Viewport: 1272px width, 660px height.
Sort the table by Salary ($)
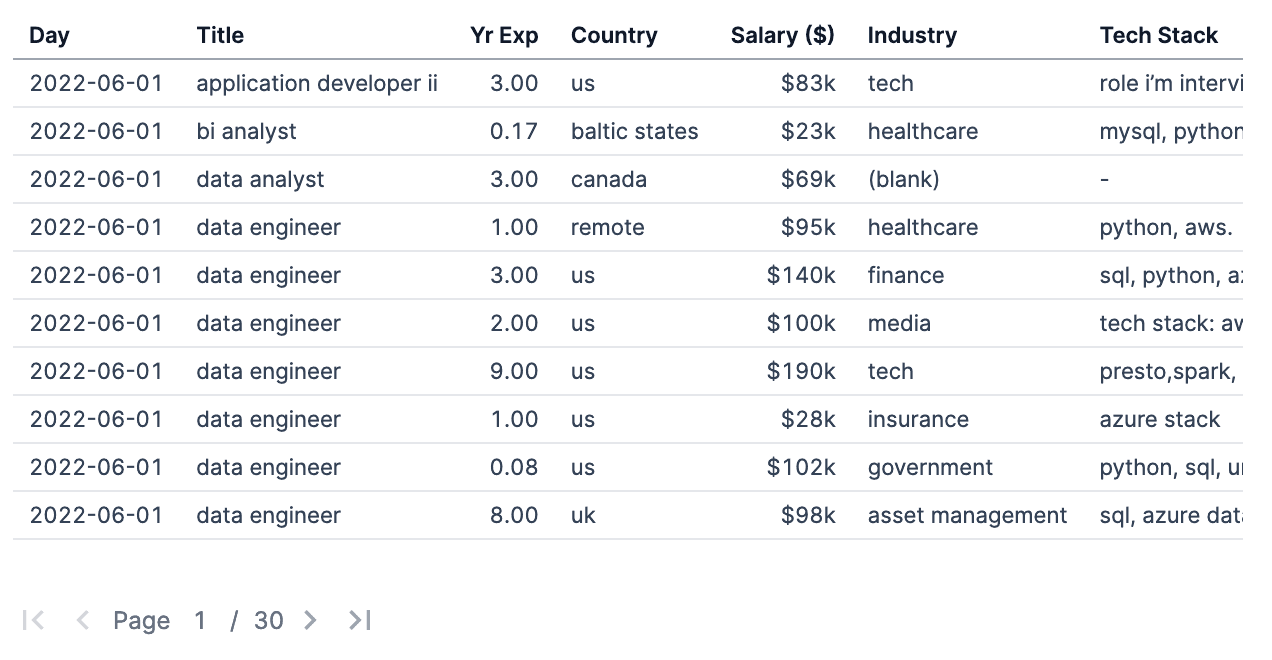(x=783, y=35)
